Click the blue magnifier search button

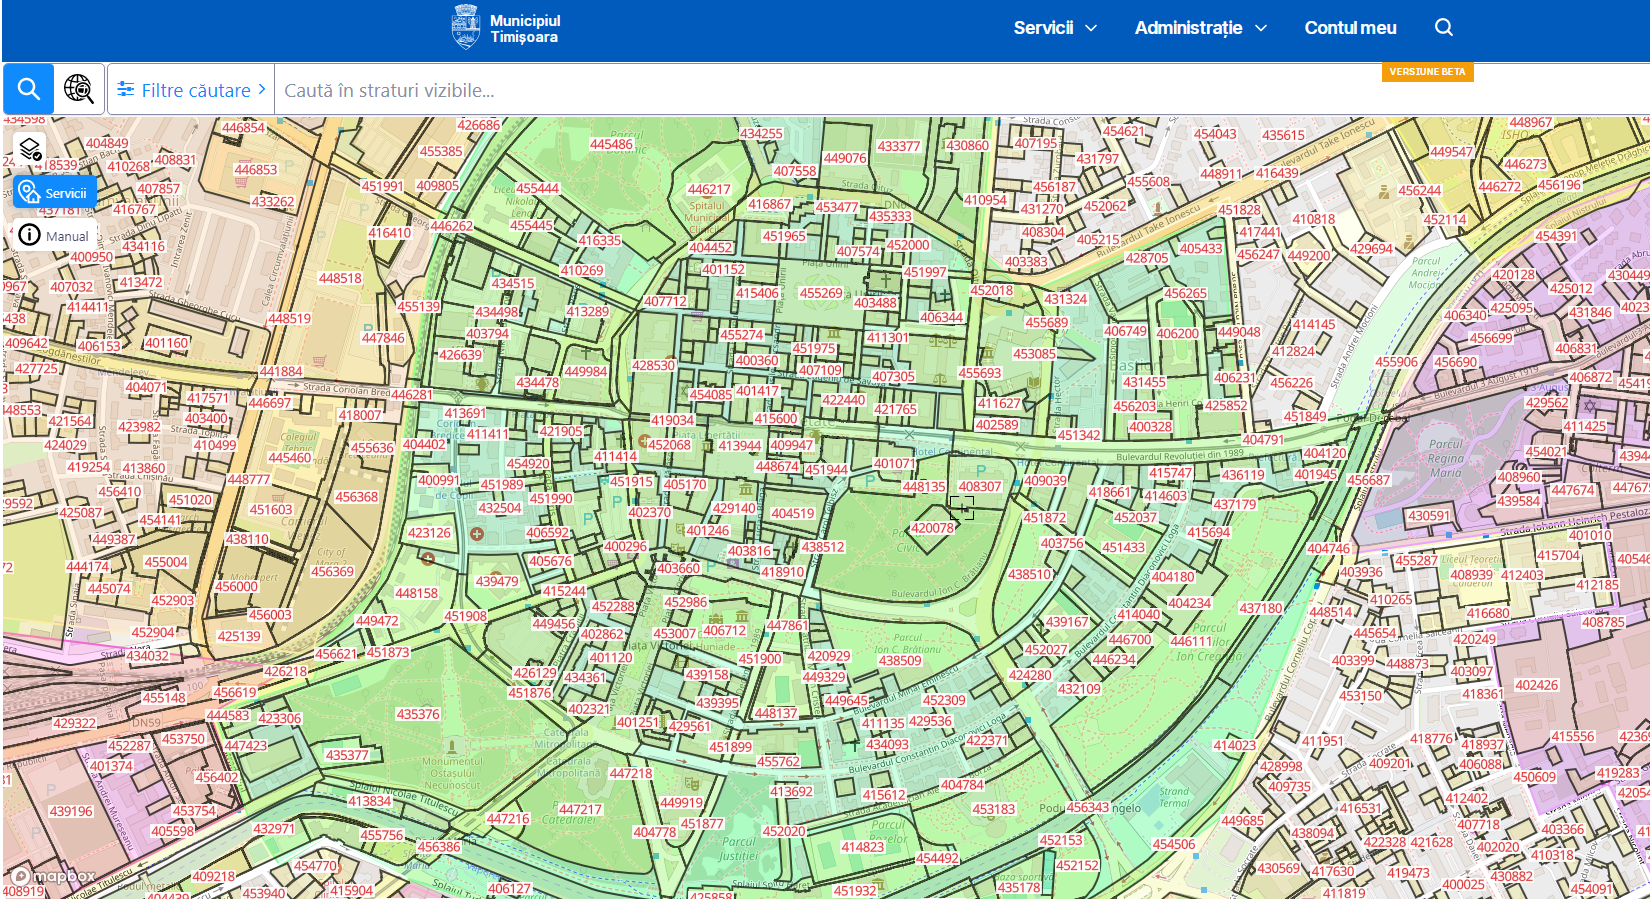29,90
